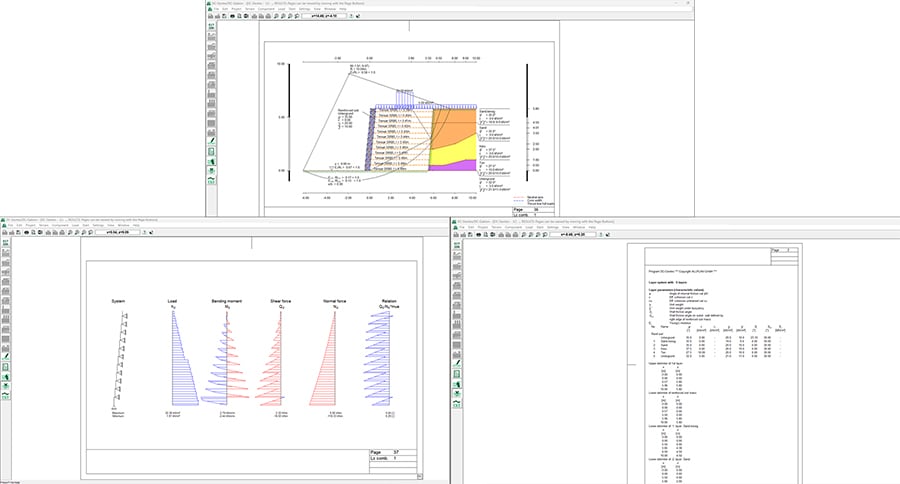Open the Terrain menu in the top window
900x484 pixels.
250,9
